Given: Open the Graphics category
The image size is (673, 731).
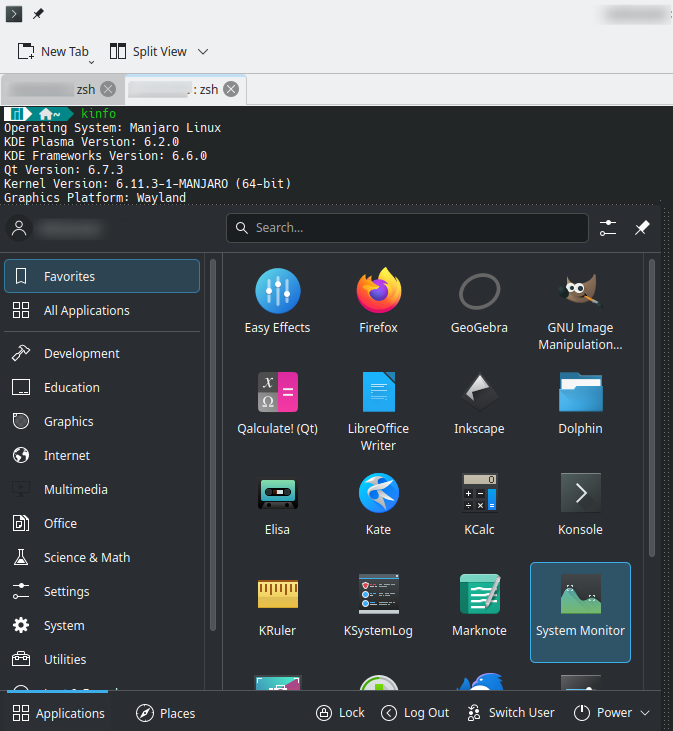Looking at the screenshot, I should [102, 421].
